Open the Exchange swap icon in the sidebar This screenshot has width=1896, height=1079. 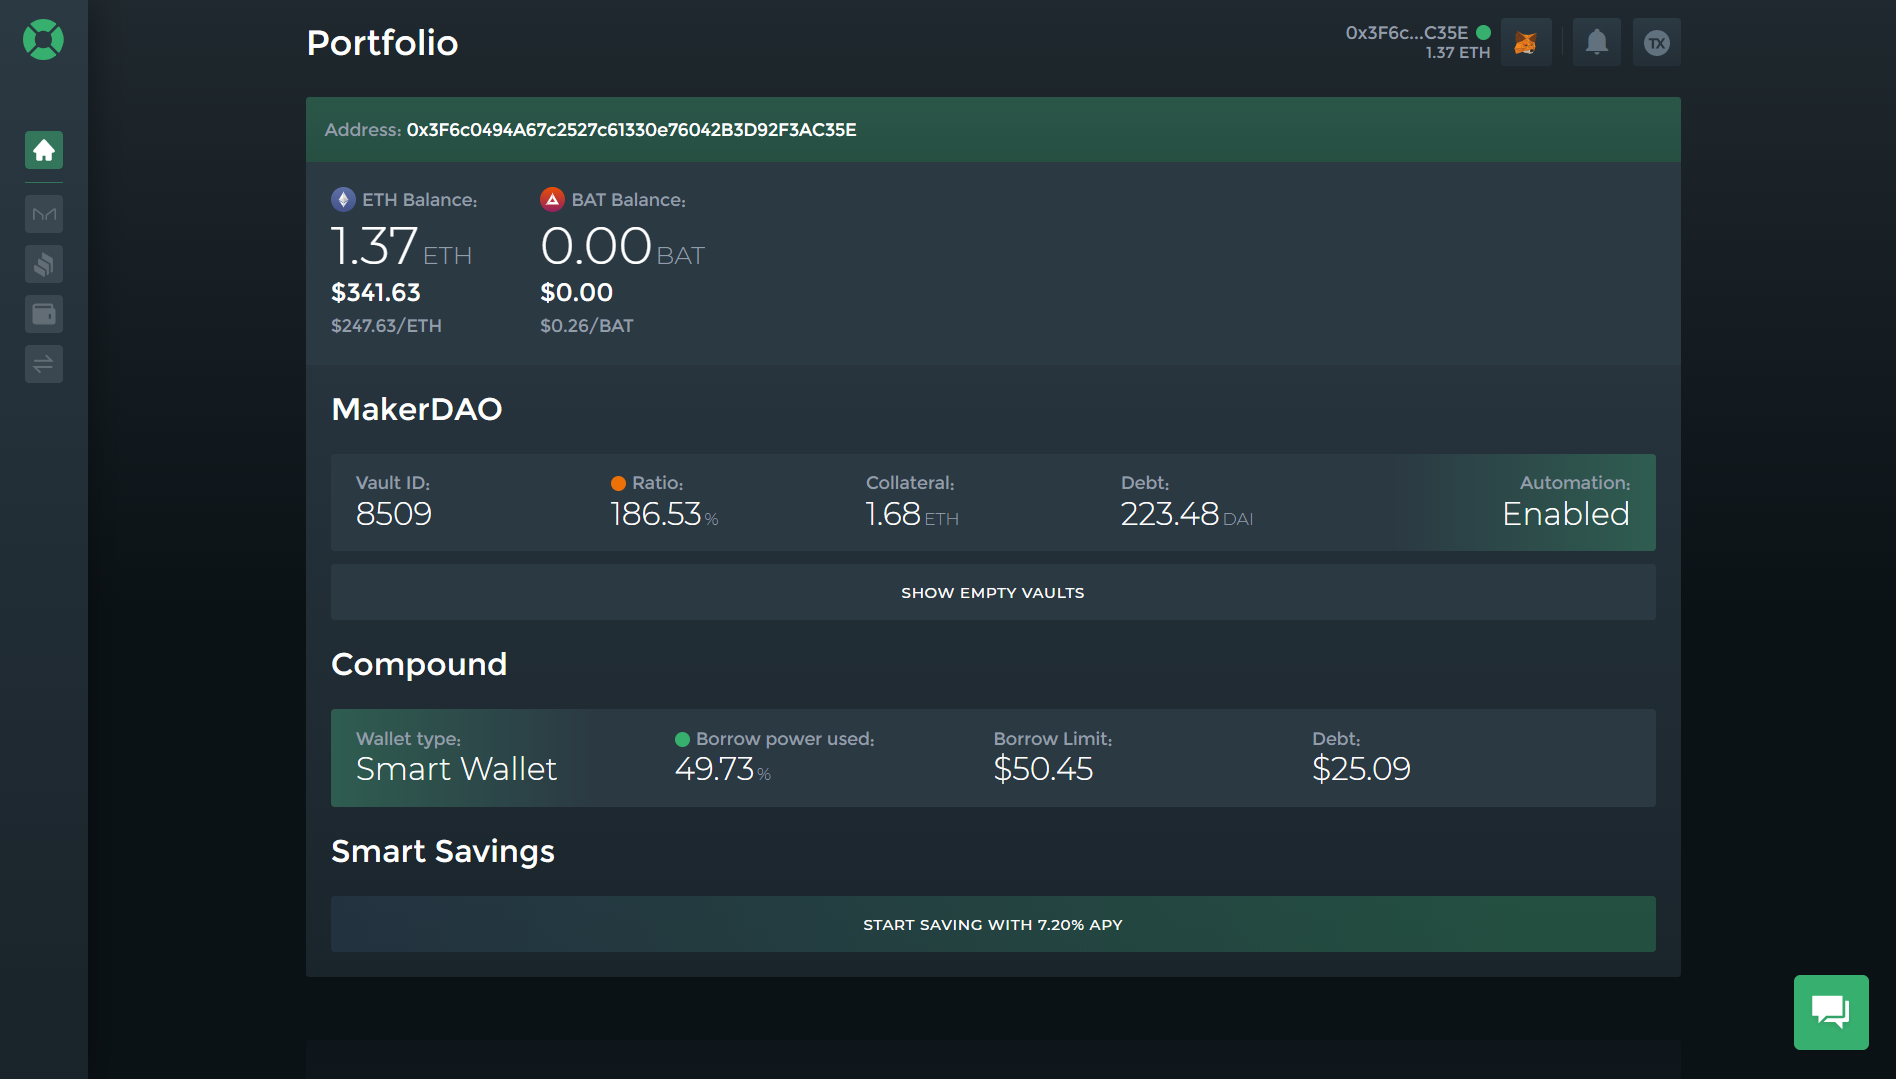(x=43, y=364)
